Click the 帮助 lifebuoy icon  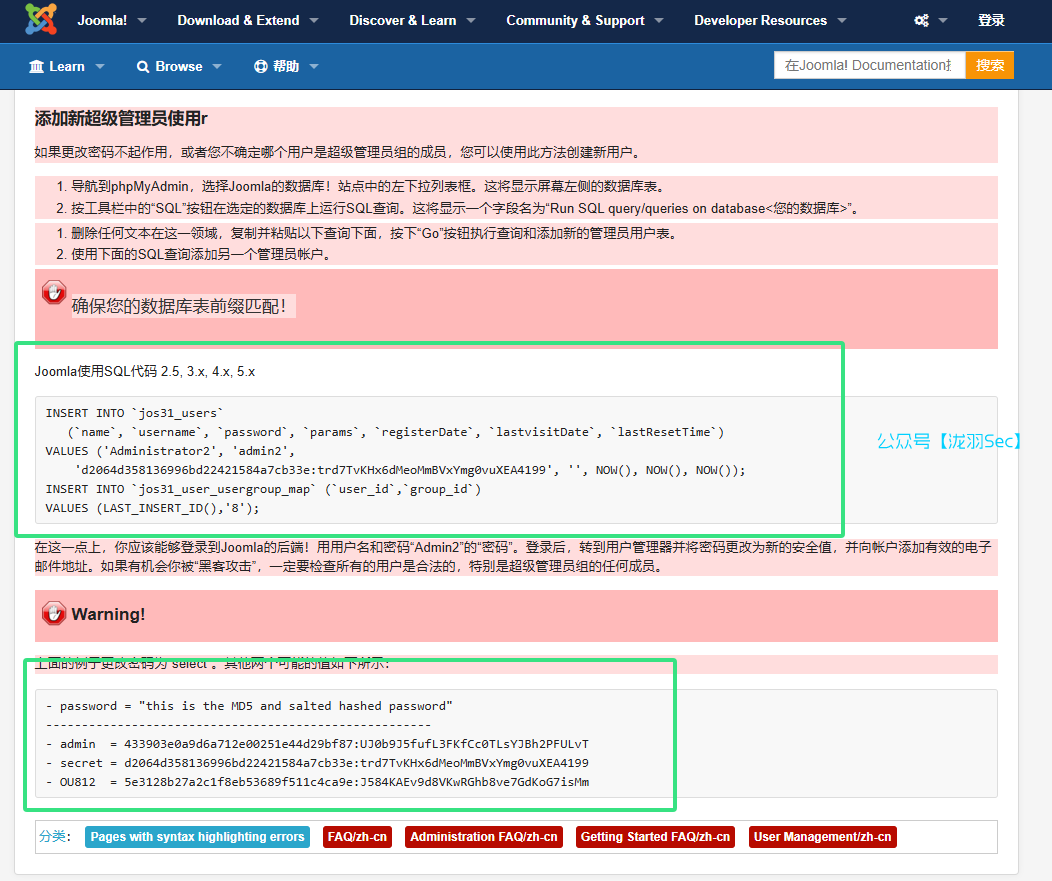pyautogui.click(x=261, y=66)
